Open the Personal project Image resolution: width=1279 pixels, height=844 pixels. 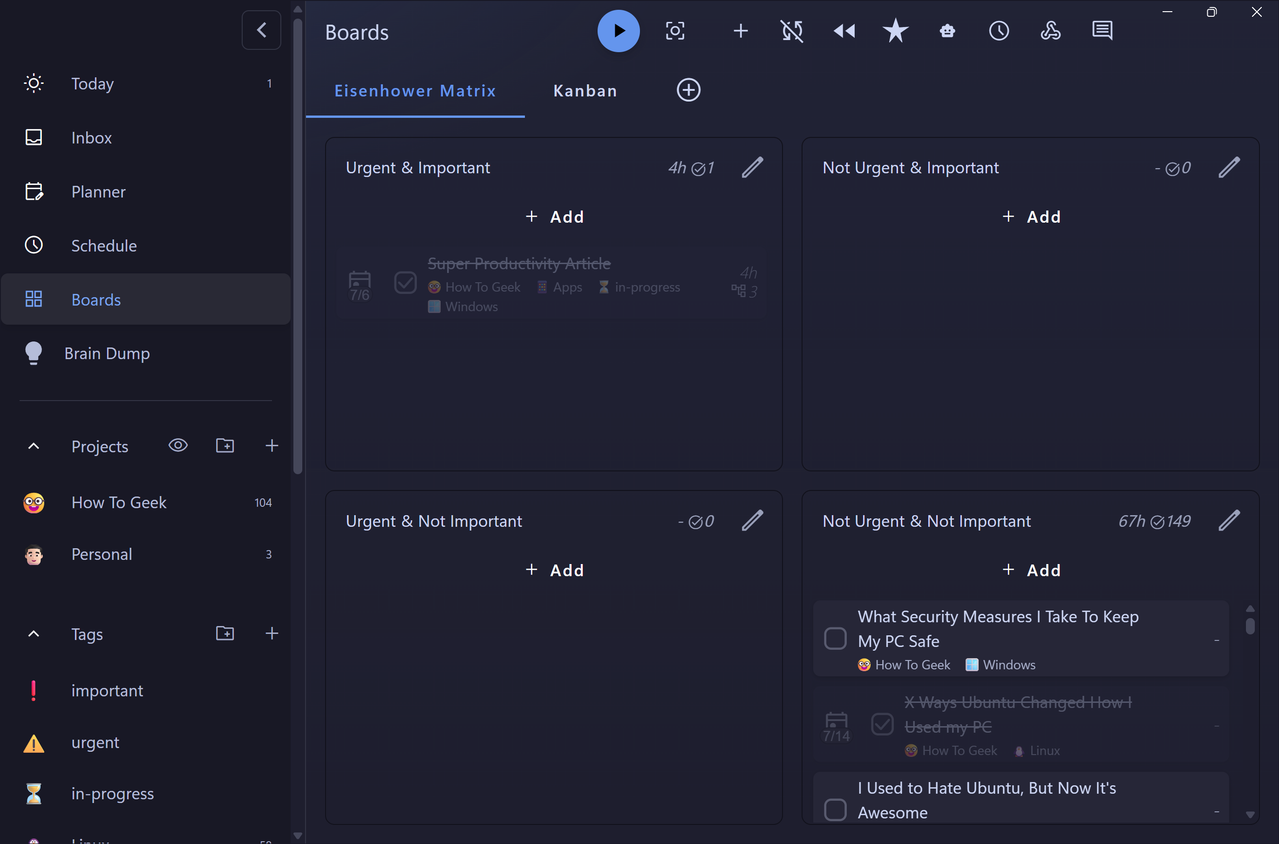[x=146, y=555]
